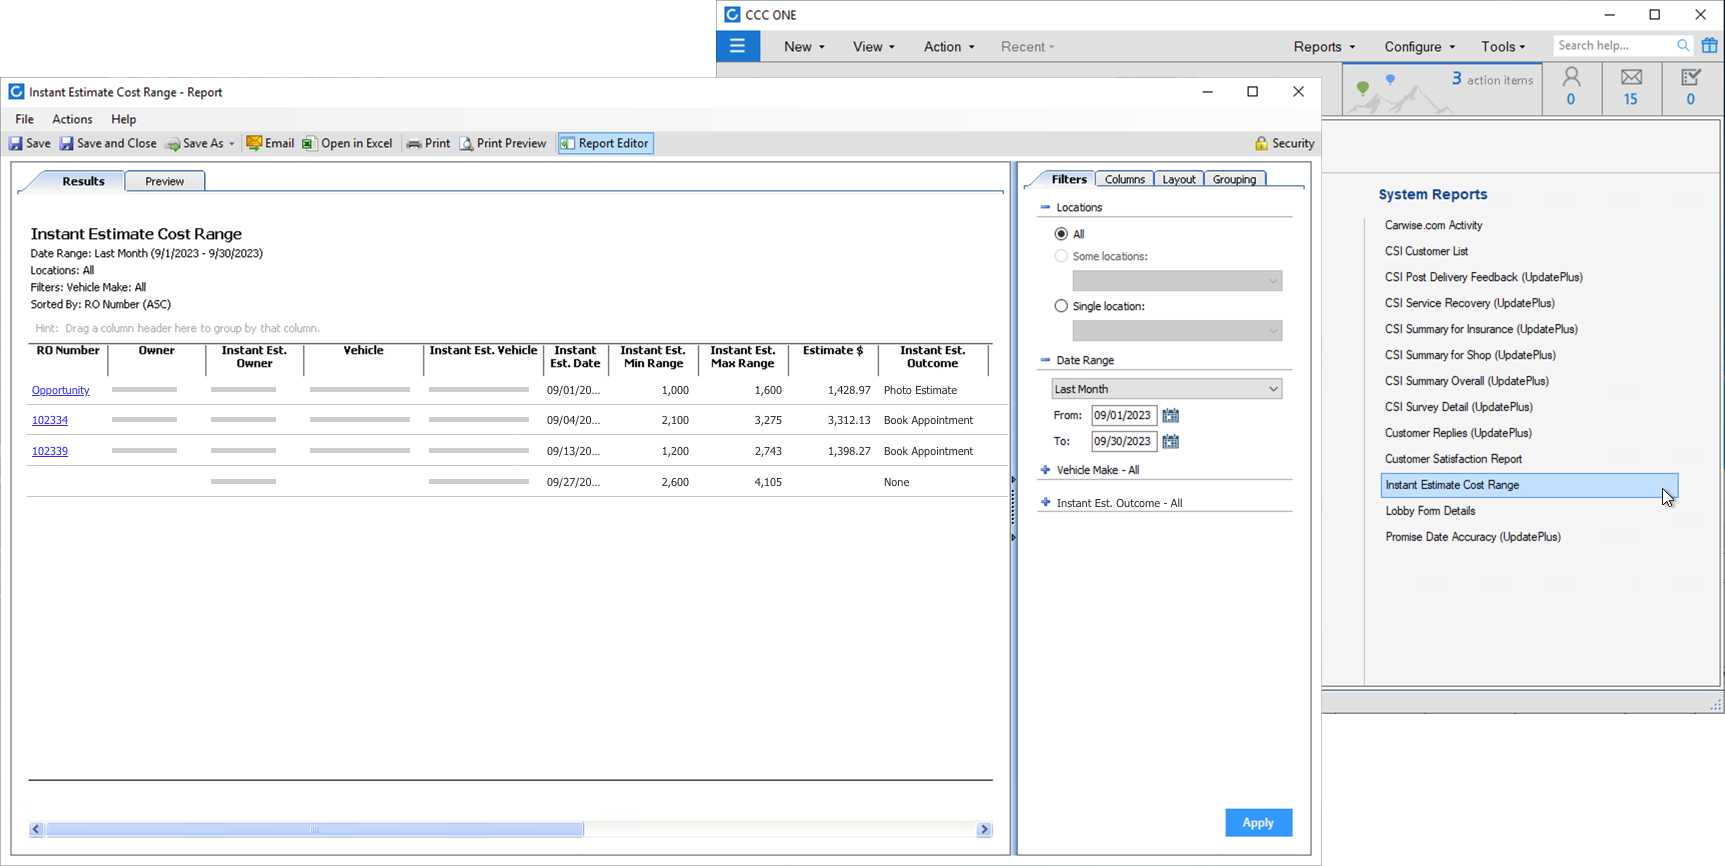The height and width of the screenshot is (866, 1725).
Task: Click the Email toolbar icon
Action: [255, 144]
